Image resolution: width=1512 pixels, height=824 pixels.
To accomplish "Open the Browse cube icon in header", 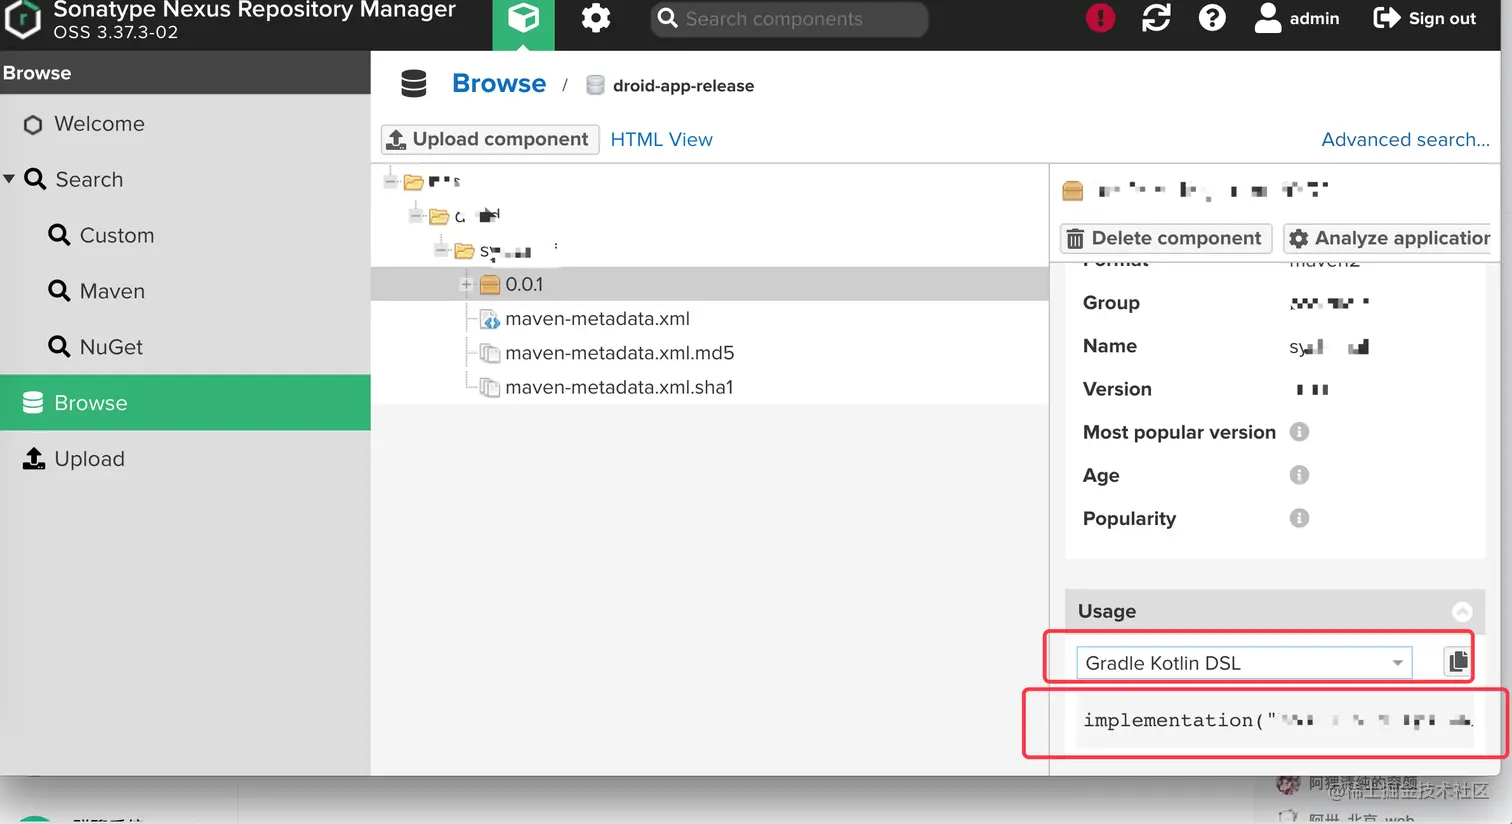I will pyautogui.click(x=523, y=19).
